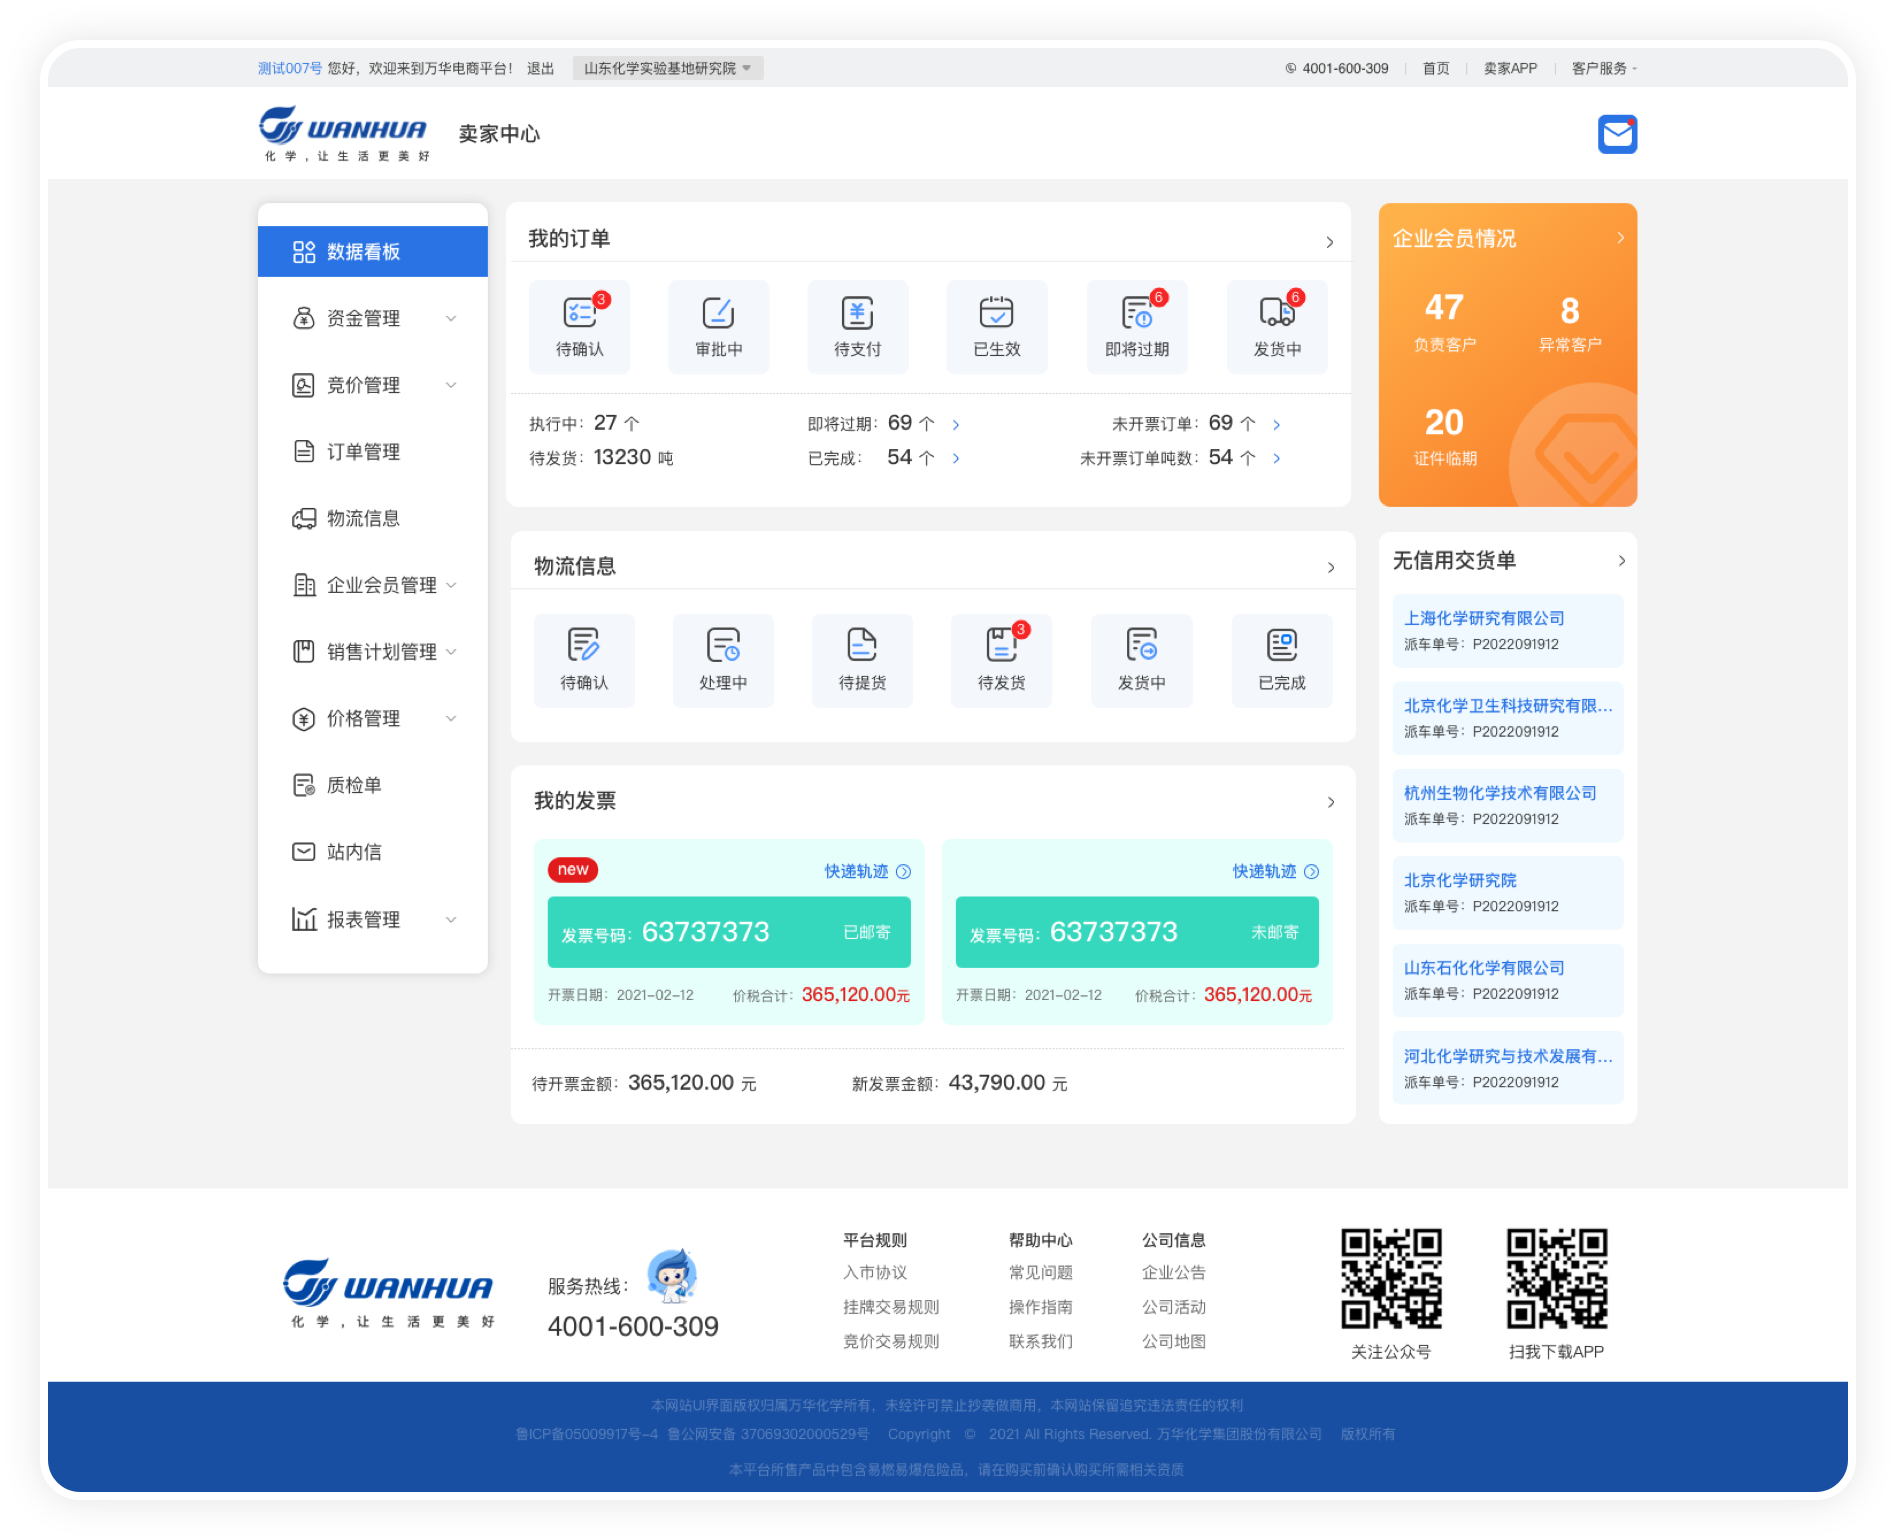This screenshot has height=1540, width=1896.
Task: Open the 客户服务 dropdown in top bar
Action: pyautogui.click(x=1603, y=68)
